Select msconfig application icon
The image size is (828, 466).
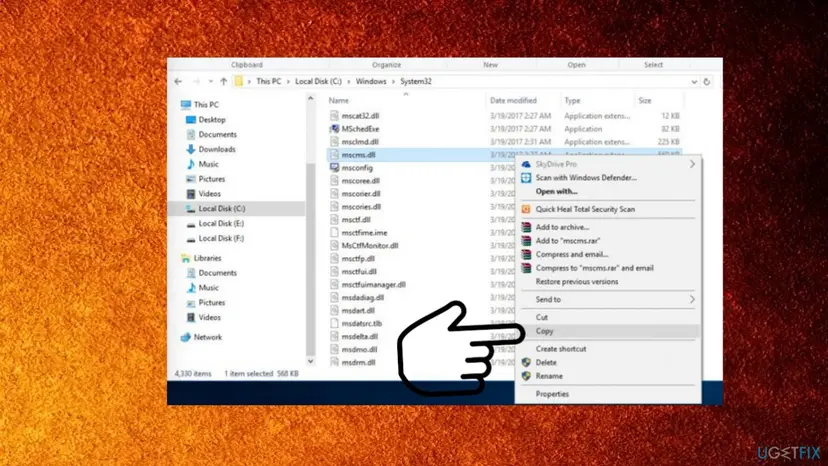(334, 167)
